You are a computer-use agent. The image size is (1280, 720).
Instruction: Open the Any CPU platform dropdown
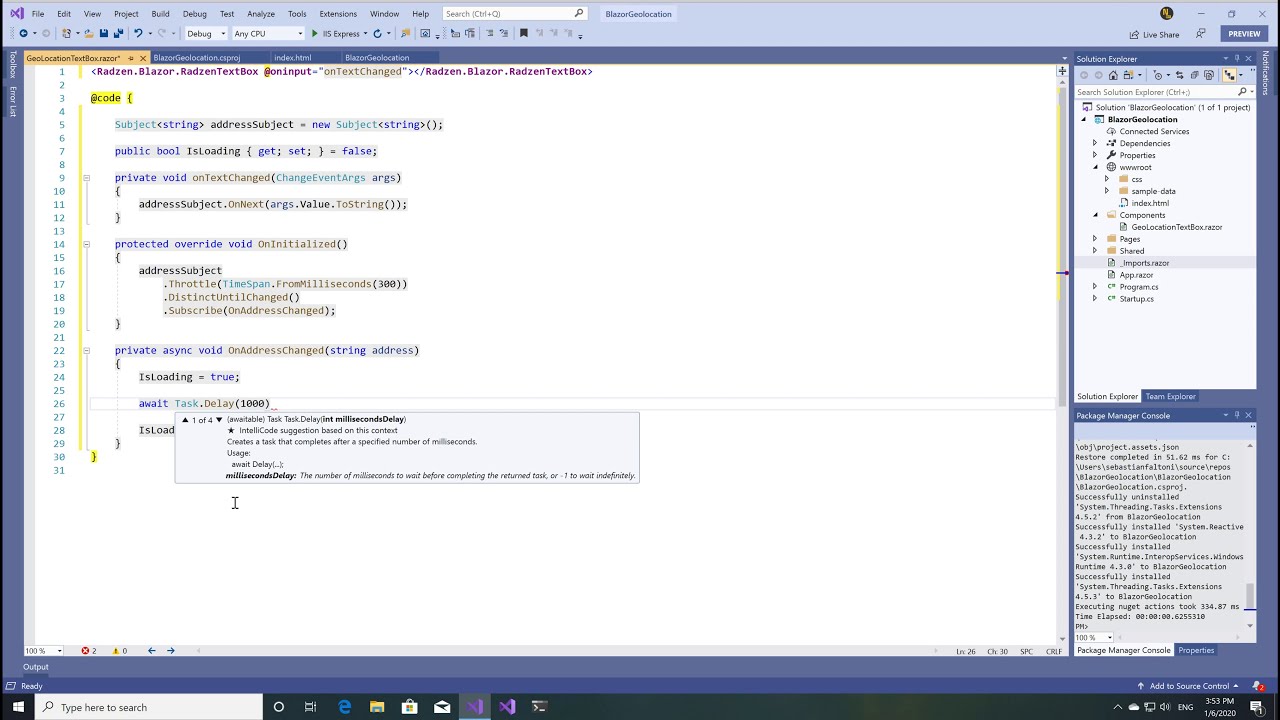click(x=268, y=33)
